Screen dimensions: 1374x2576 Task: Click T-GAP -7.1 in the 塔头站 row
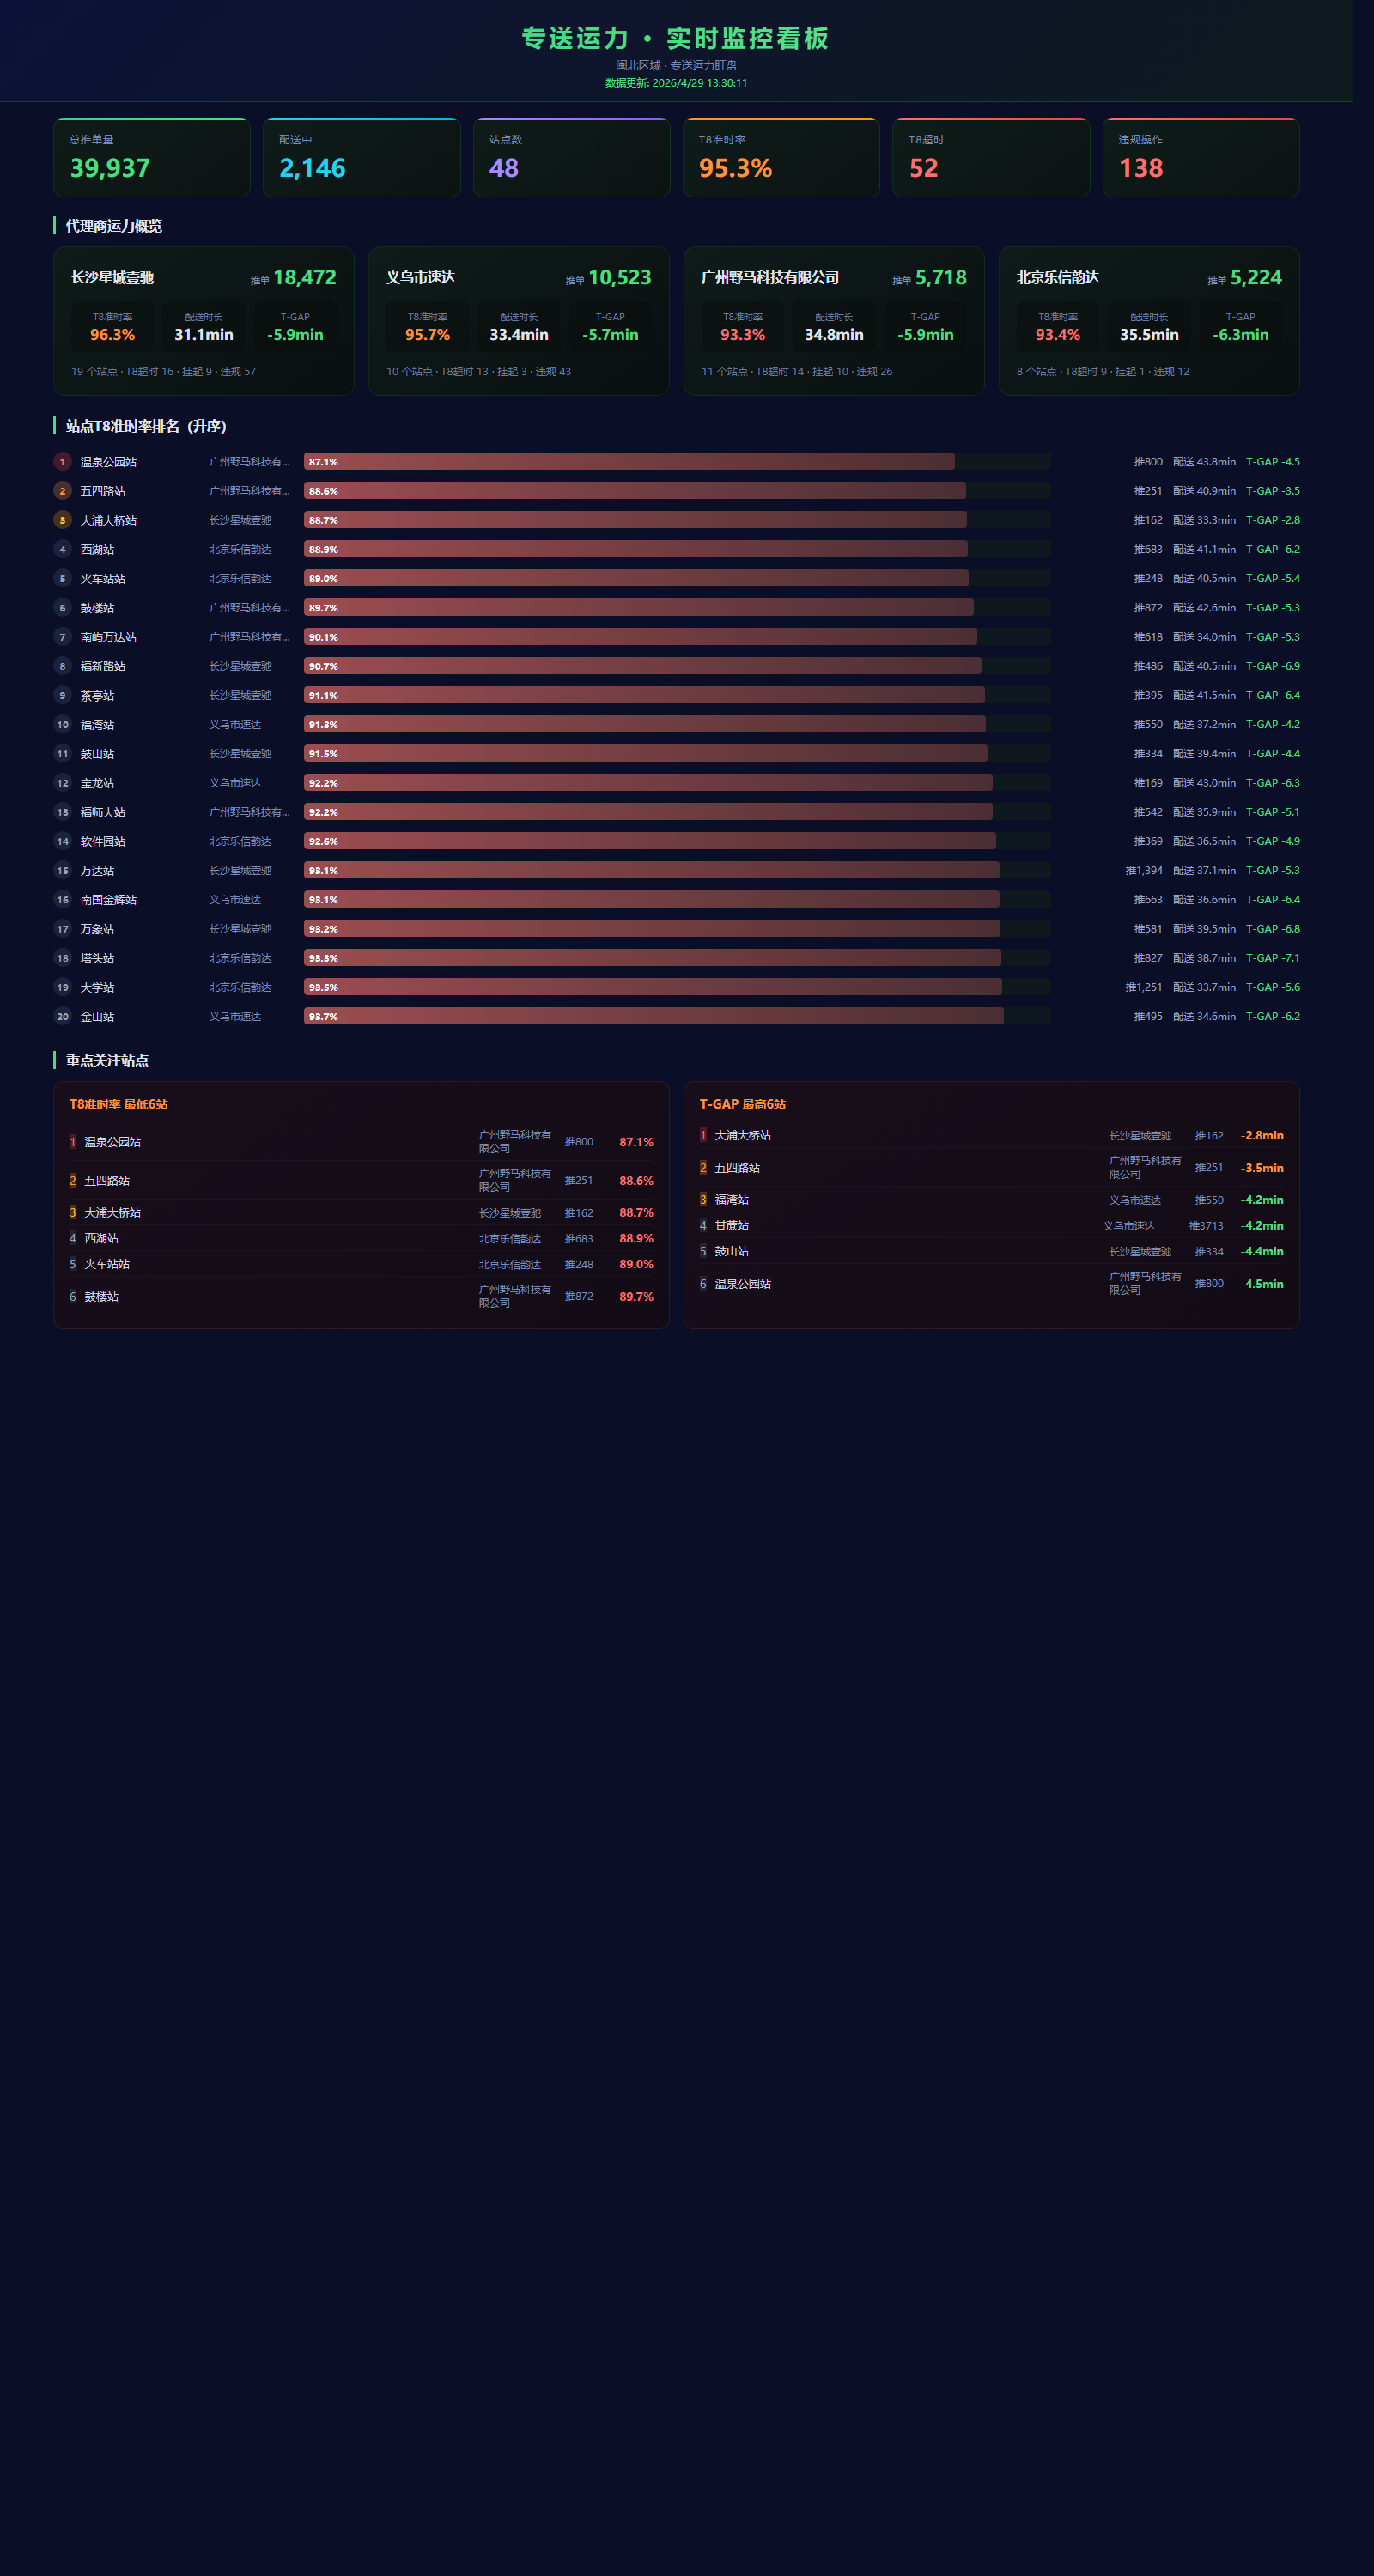(x=1273, y=958)
